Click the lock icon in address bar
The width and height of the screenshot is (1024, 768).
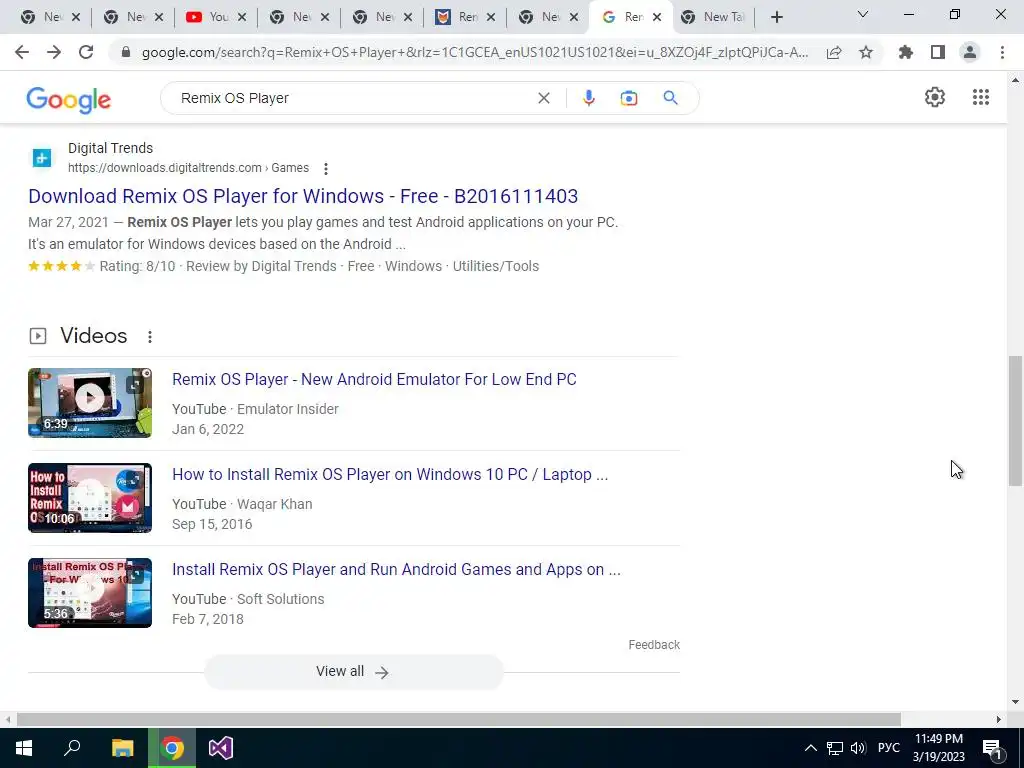point(126,52)
